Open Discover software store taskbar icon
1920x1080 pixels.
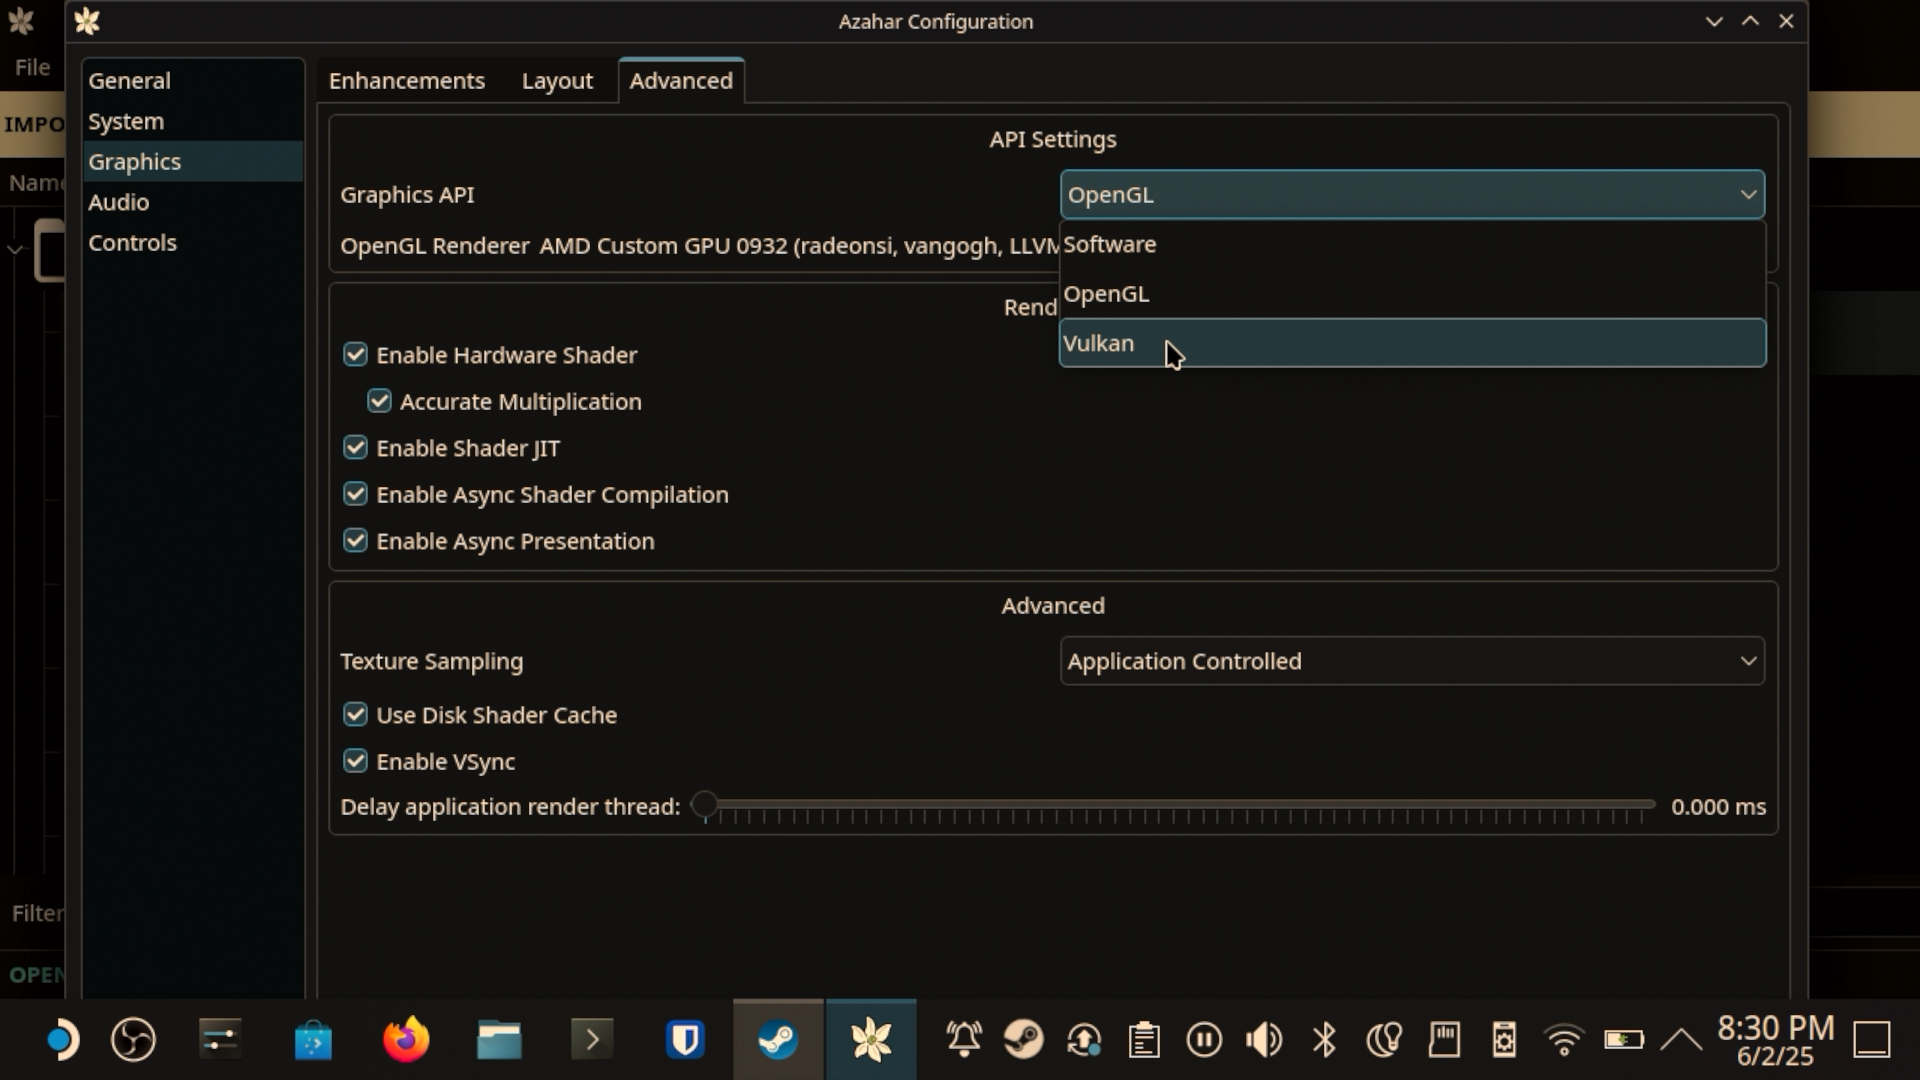(313, 1040)
